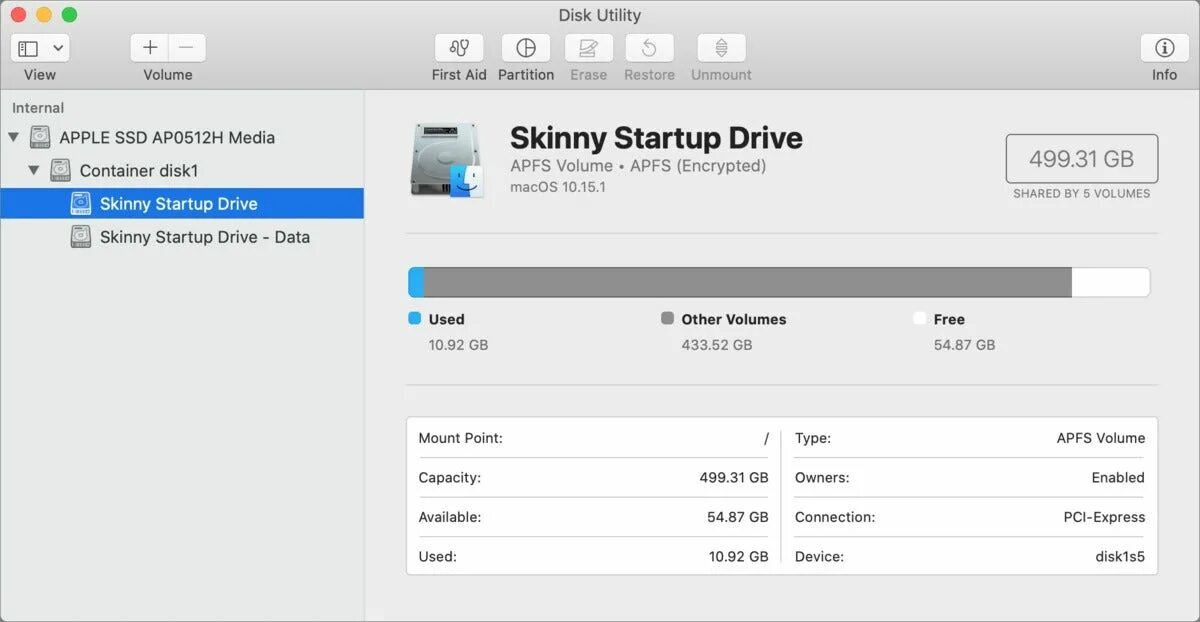Run First Aid on the volume

click(x=459, y=48)
